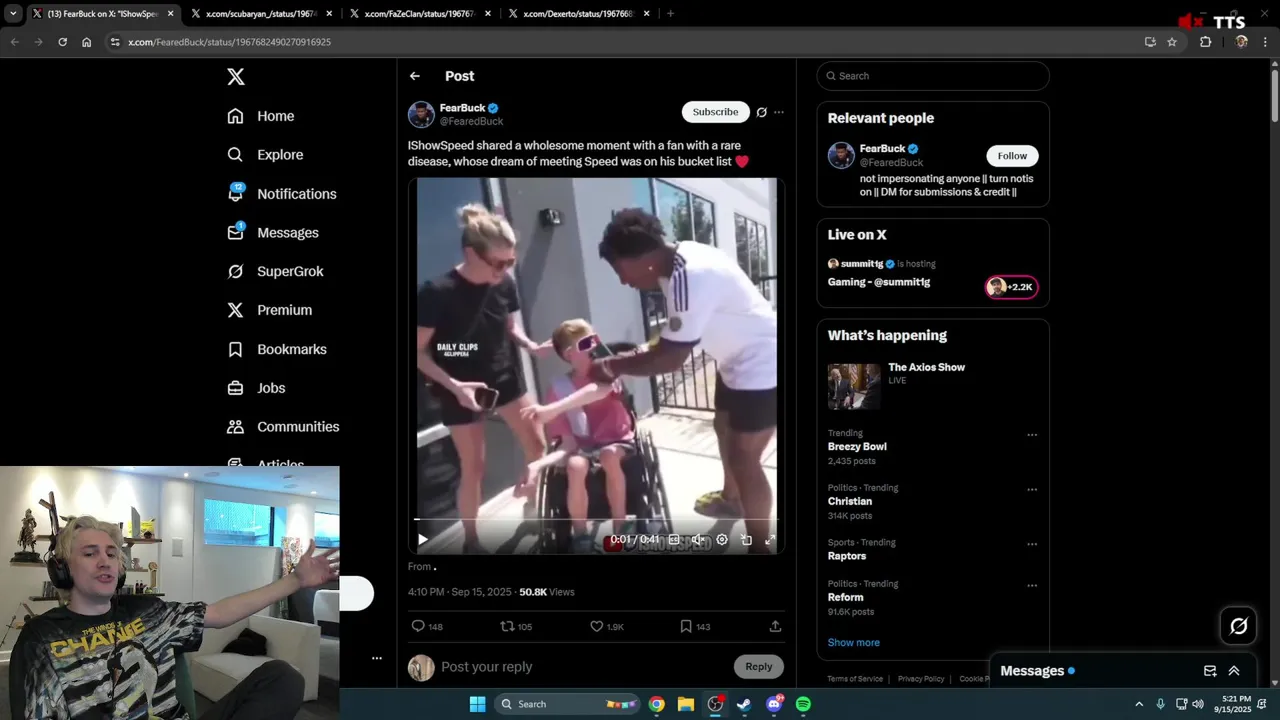The height and width of the screenshot is (720, 1280).
Task: Toggle video captions (CC)
Action: click(674, 540)
